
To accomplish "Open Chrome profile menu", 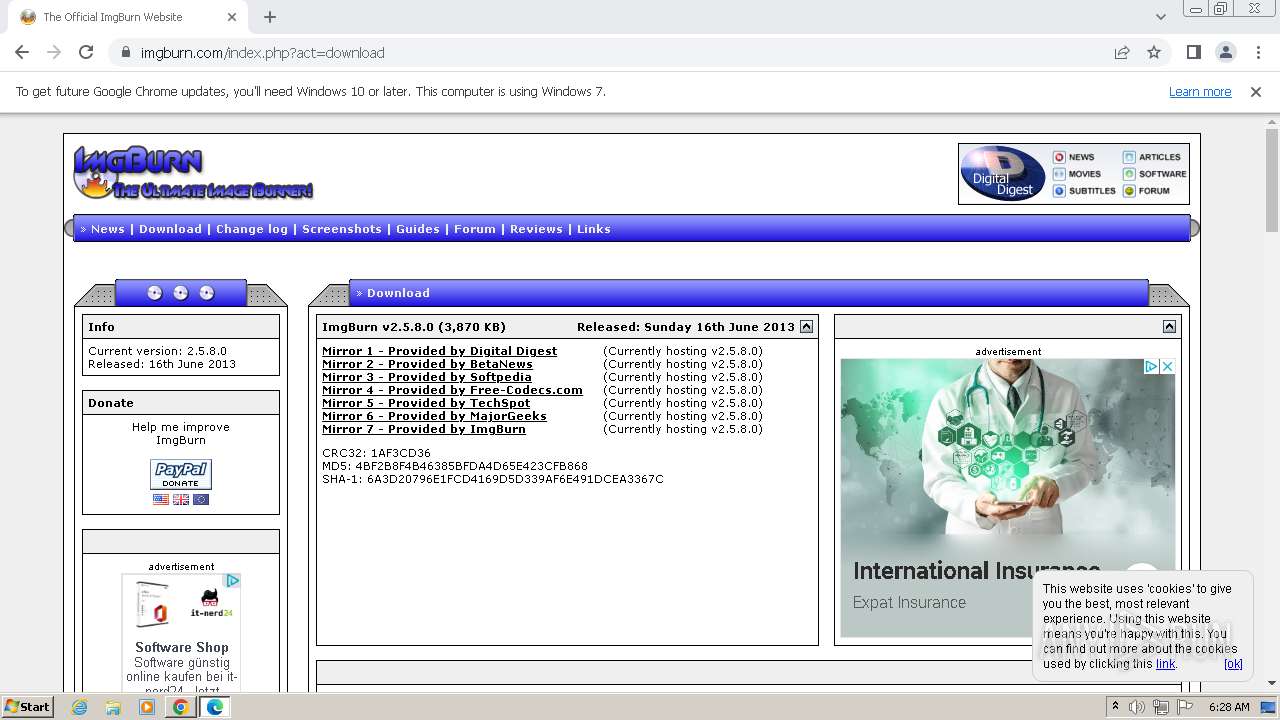I will (x=1225, y=52).
